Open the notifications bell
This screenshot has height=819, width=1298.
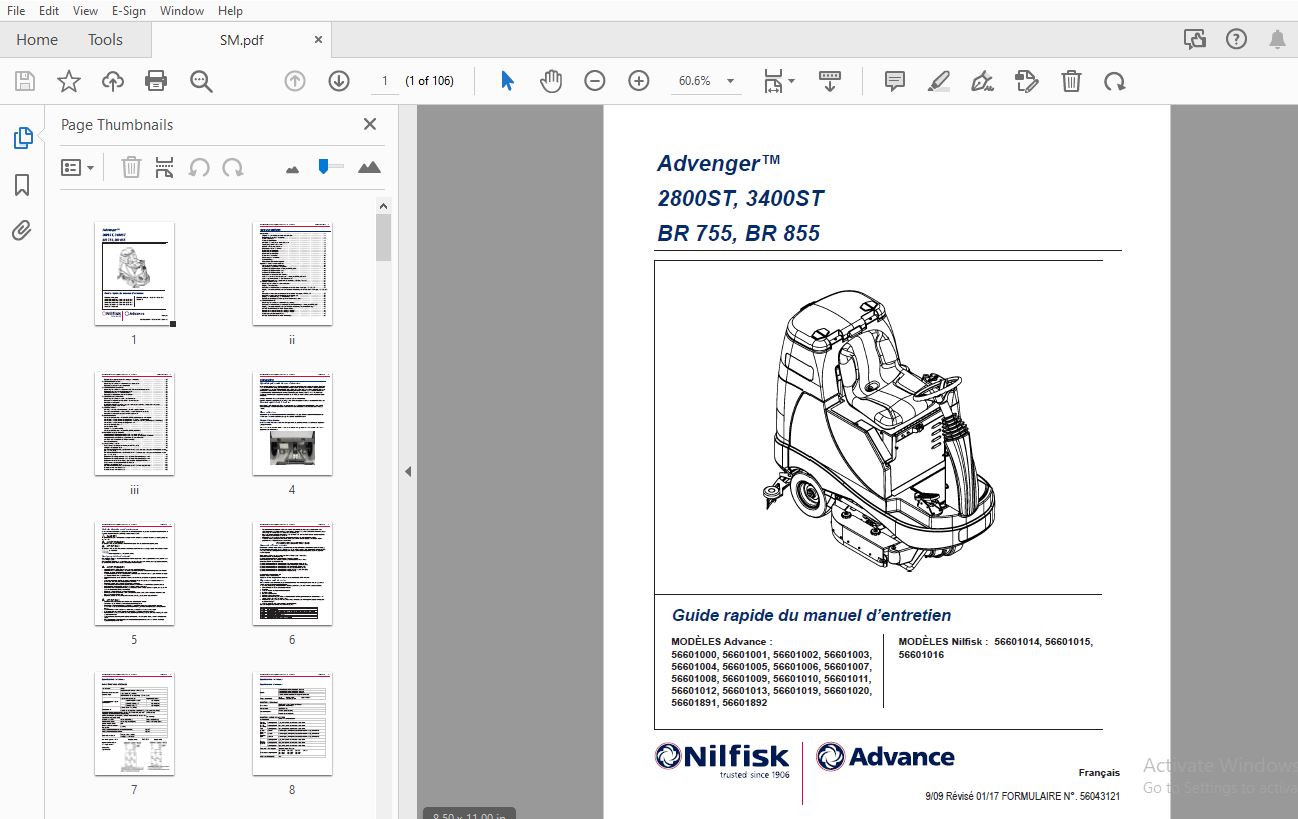click(1277, 40)
